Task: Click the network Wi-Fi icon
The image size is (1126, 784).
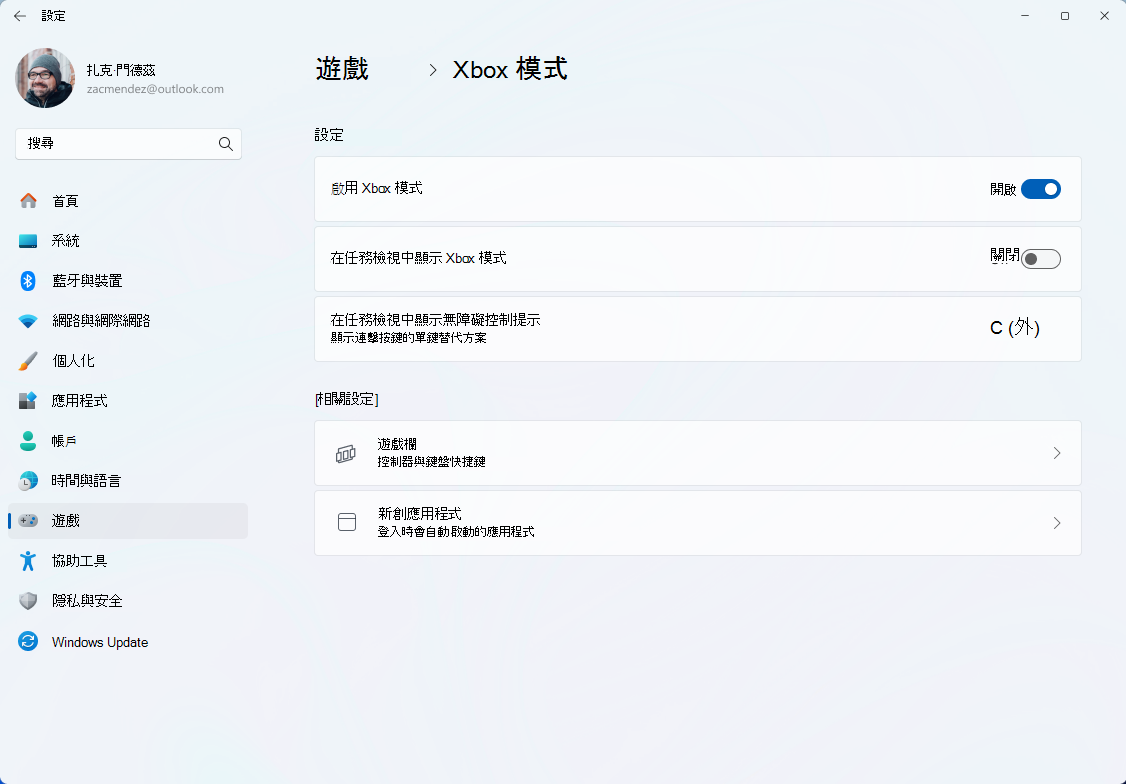Action: (x=28, y=321)
